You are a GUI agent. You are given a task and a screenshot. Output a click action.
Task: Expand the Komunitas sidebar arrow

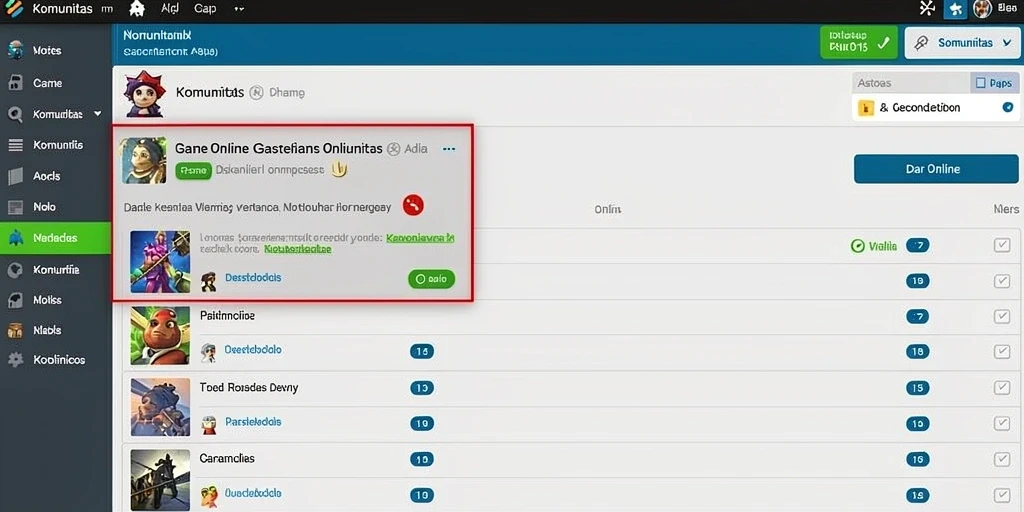pos(98,114)
